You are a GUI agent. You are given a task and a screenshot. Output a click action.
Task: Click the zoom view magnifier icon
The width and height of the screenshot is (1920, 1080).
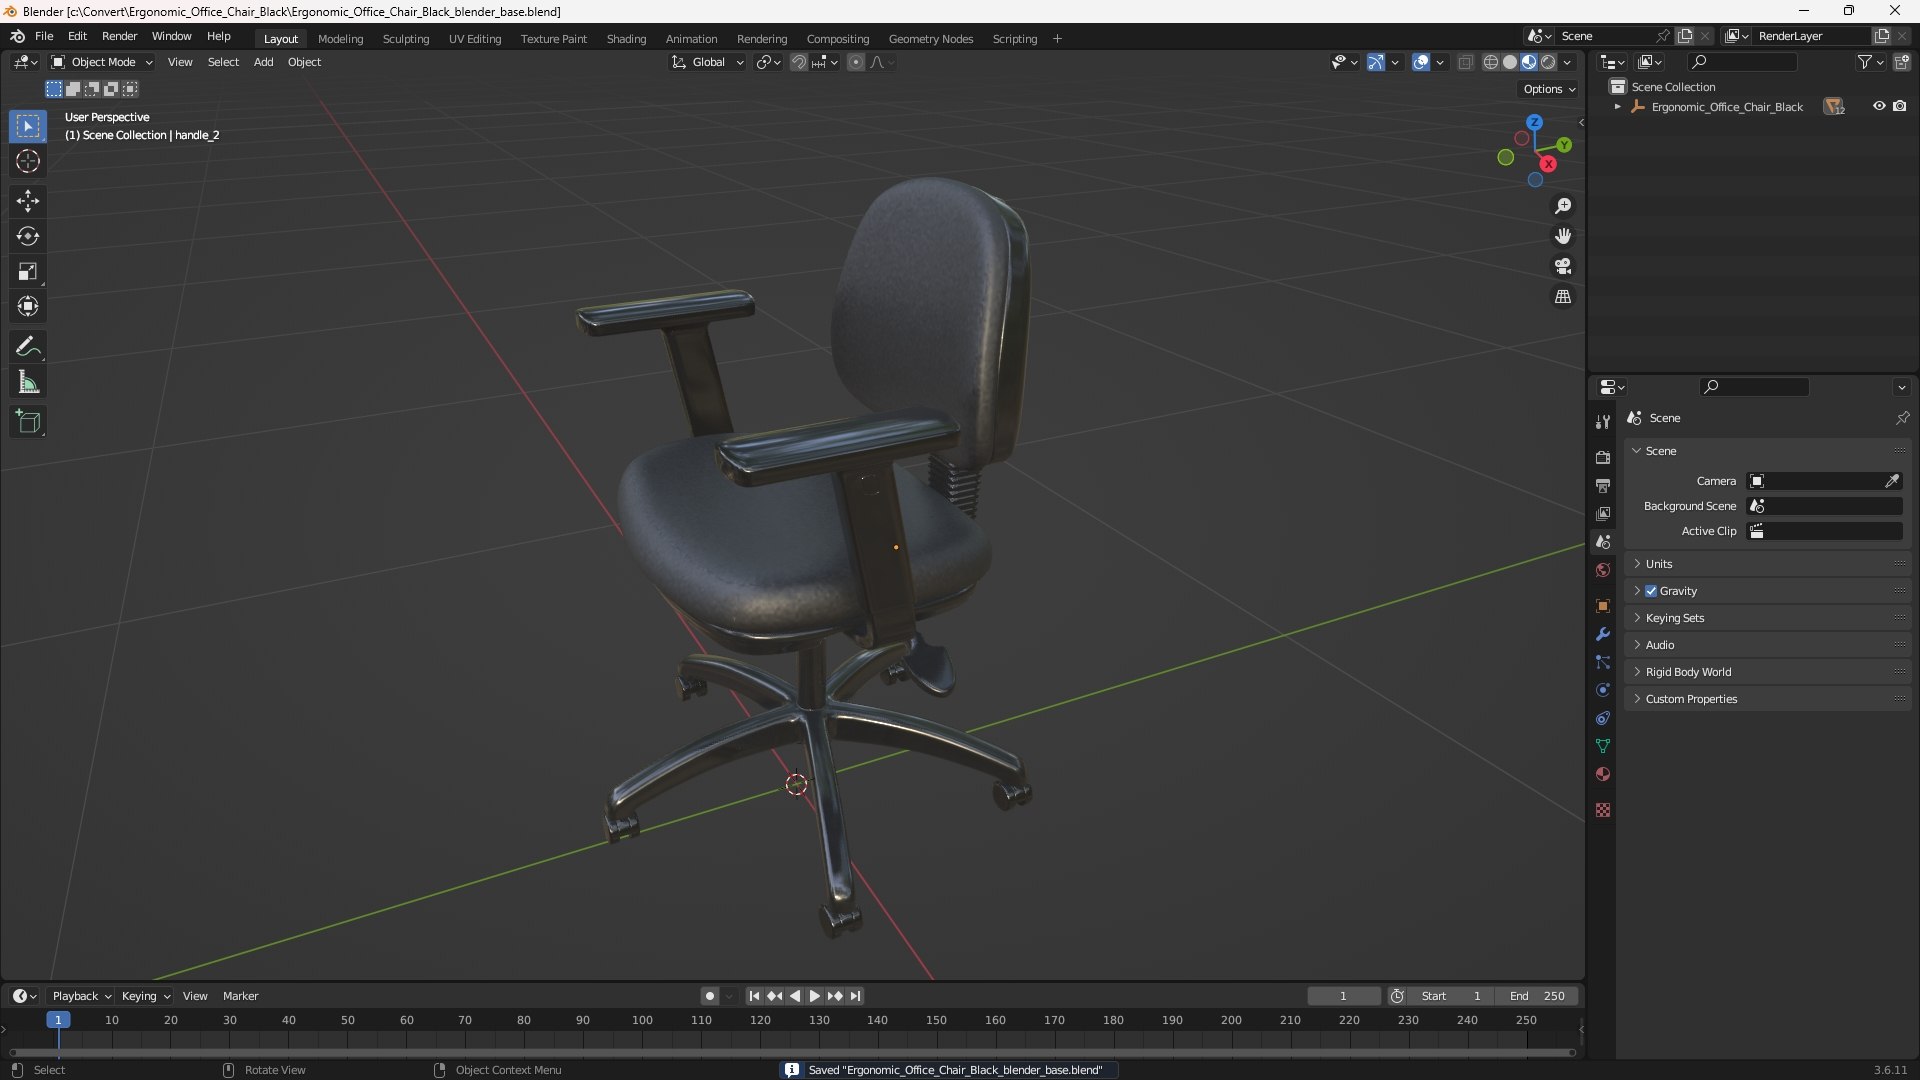click(1563, 206)
